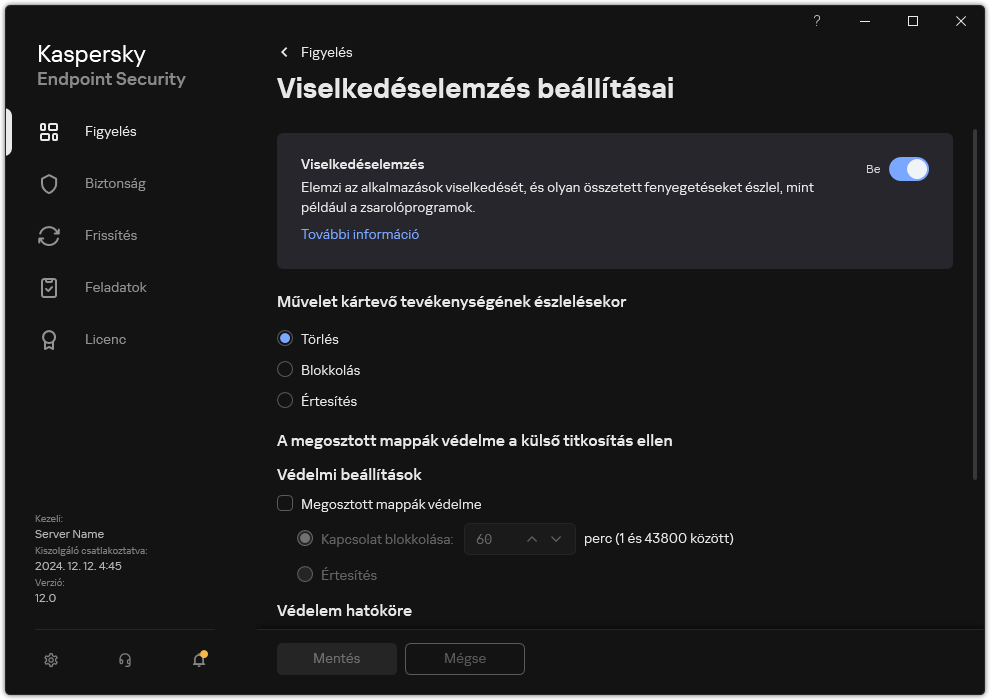Screen dimensions: 990x700
Task: Click the Feladatok tasks icon
Action: (x=49, y=287)
